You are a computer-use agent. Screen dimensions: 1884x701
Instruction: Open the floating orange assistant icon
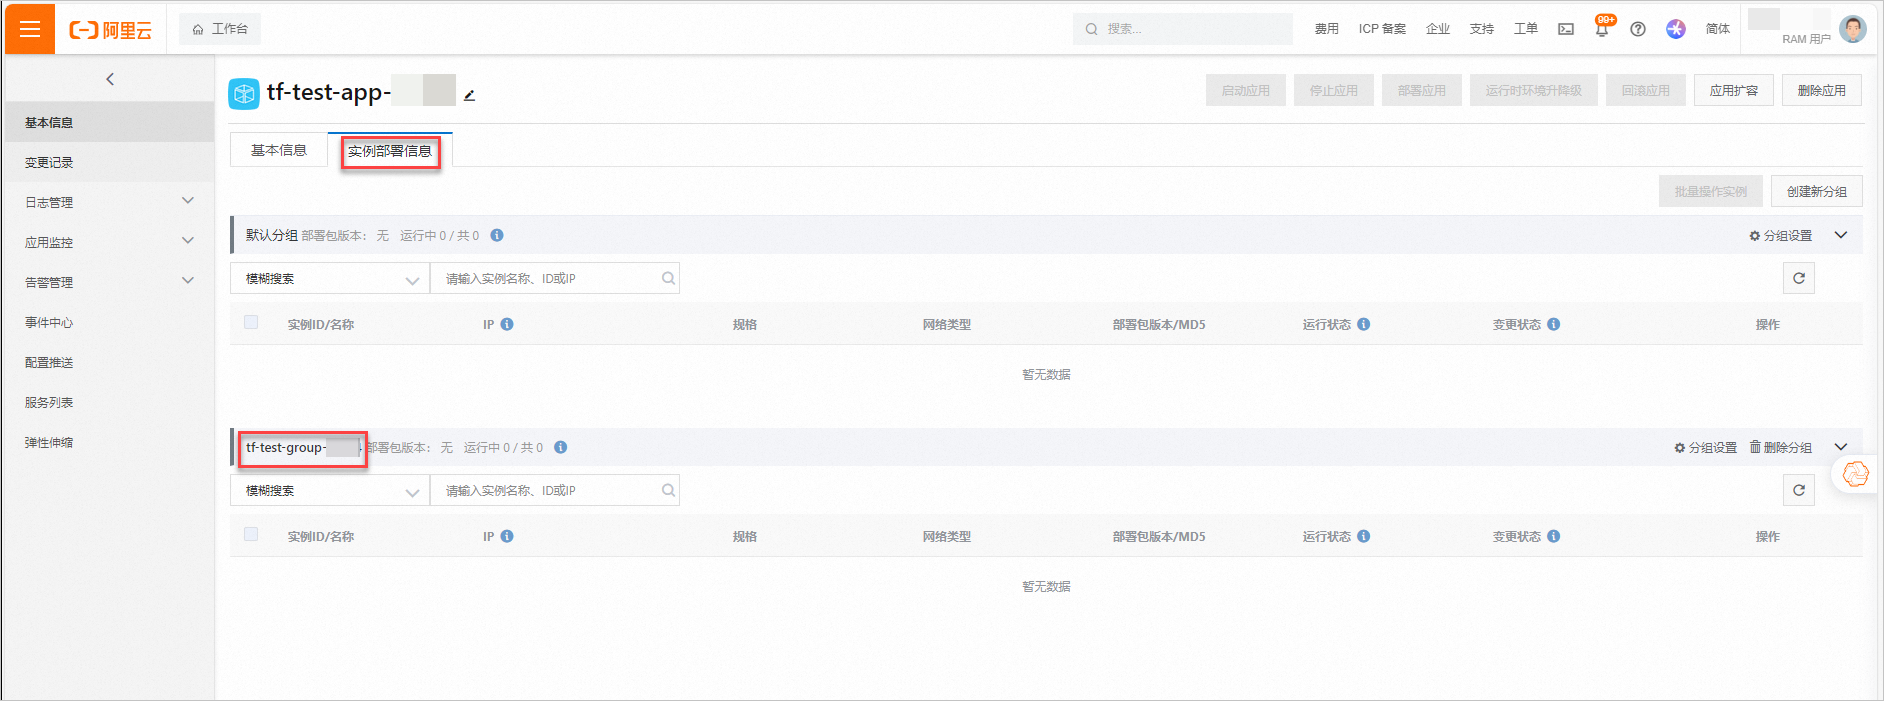coord(1856,474)
